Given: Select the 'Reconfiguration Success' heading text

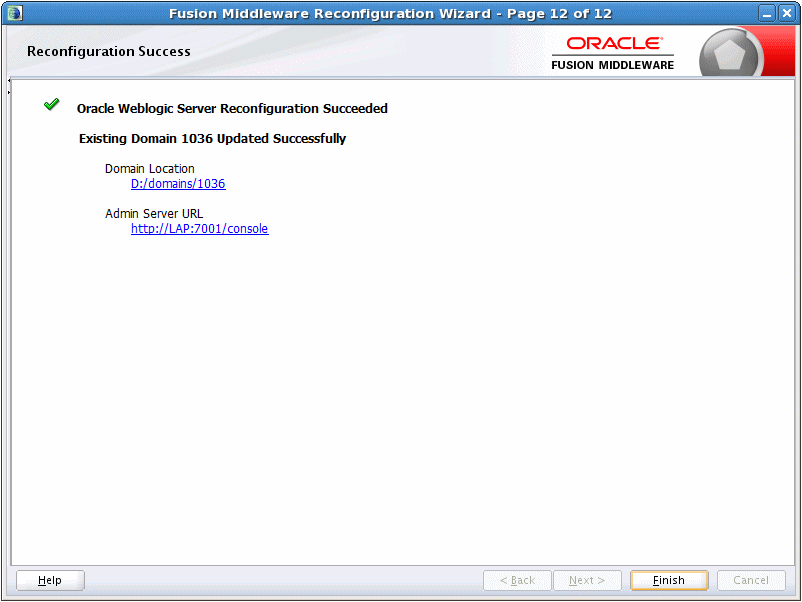Looking at the screenshot, I should click(x=108, y=52).
